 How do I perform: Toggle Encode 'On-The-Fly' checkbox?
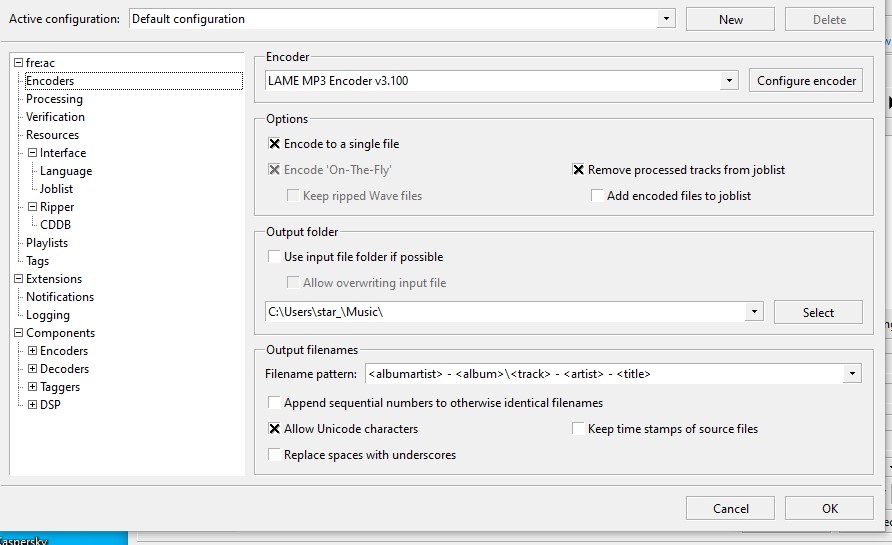point(274,170)
